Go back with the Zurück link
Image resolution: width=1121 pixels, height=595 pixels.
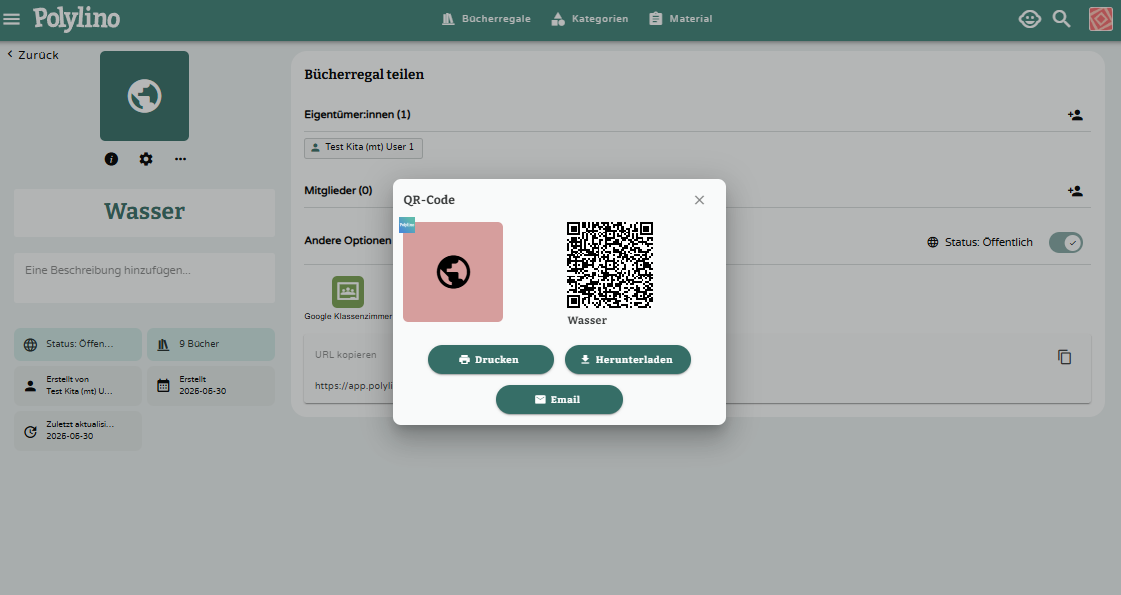(33, 55)
